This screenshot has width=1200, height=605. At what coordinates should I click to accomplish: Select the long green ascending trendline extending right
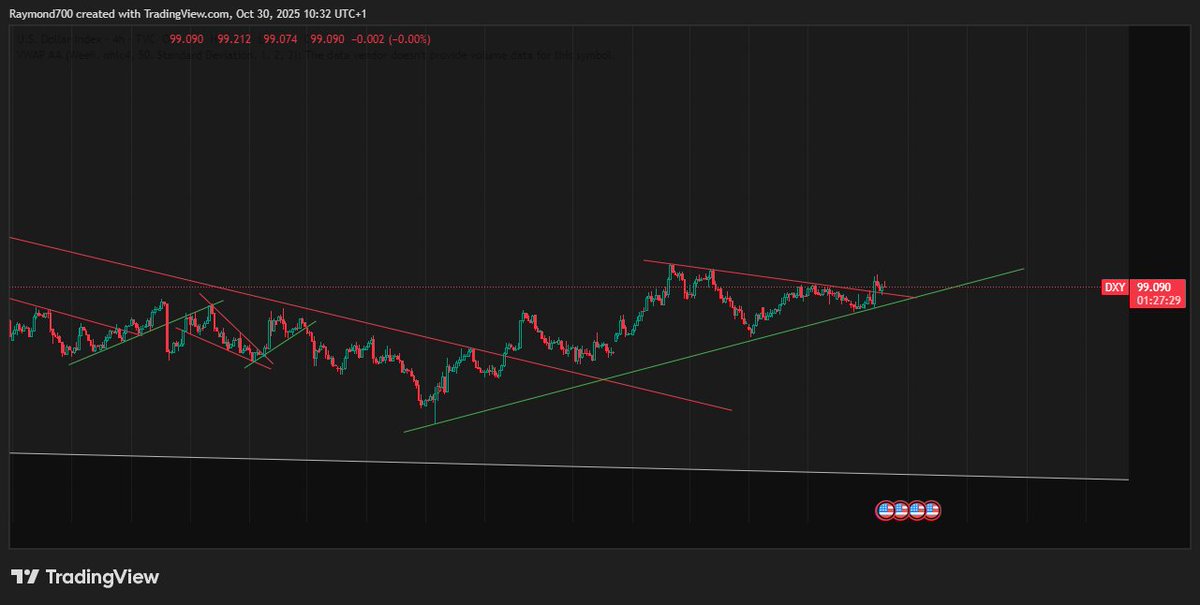tap(714, 350)
